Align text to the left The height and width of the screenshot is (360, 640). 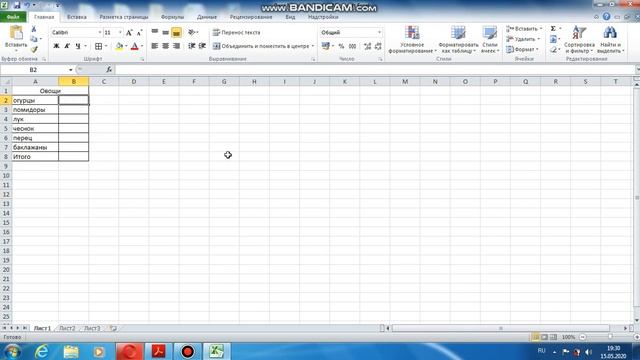(155, 46)
